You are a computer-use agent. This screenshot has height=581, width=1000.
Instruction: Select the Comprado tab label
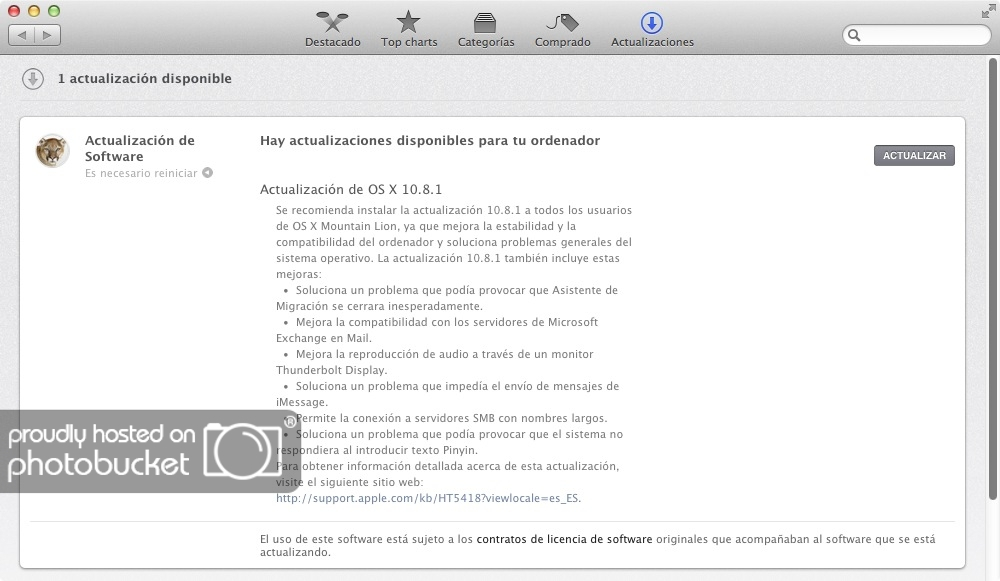click(562, 42)
